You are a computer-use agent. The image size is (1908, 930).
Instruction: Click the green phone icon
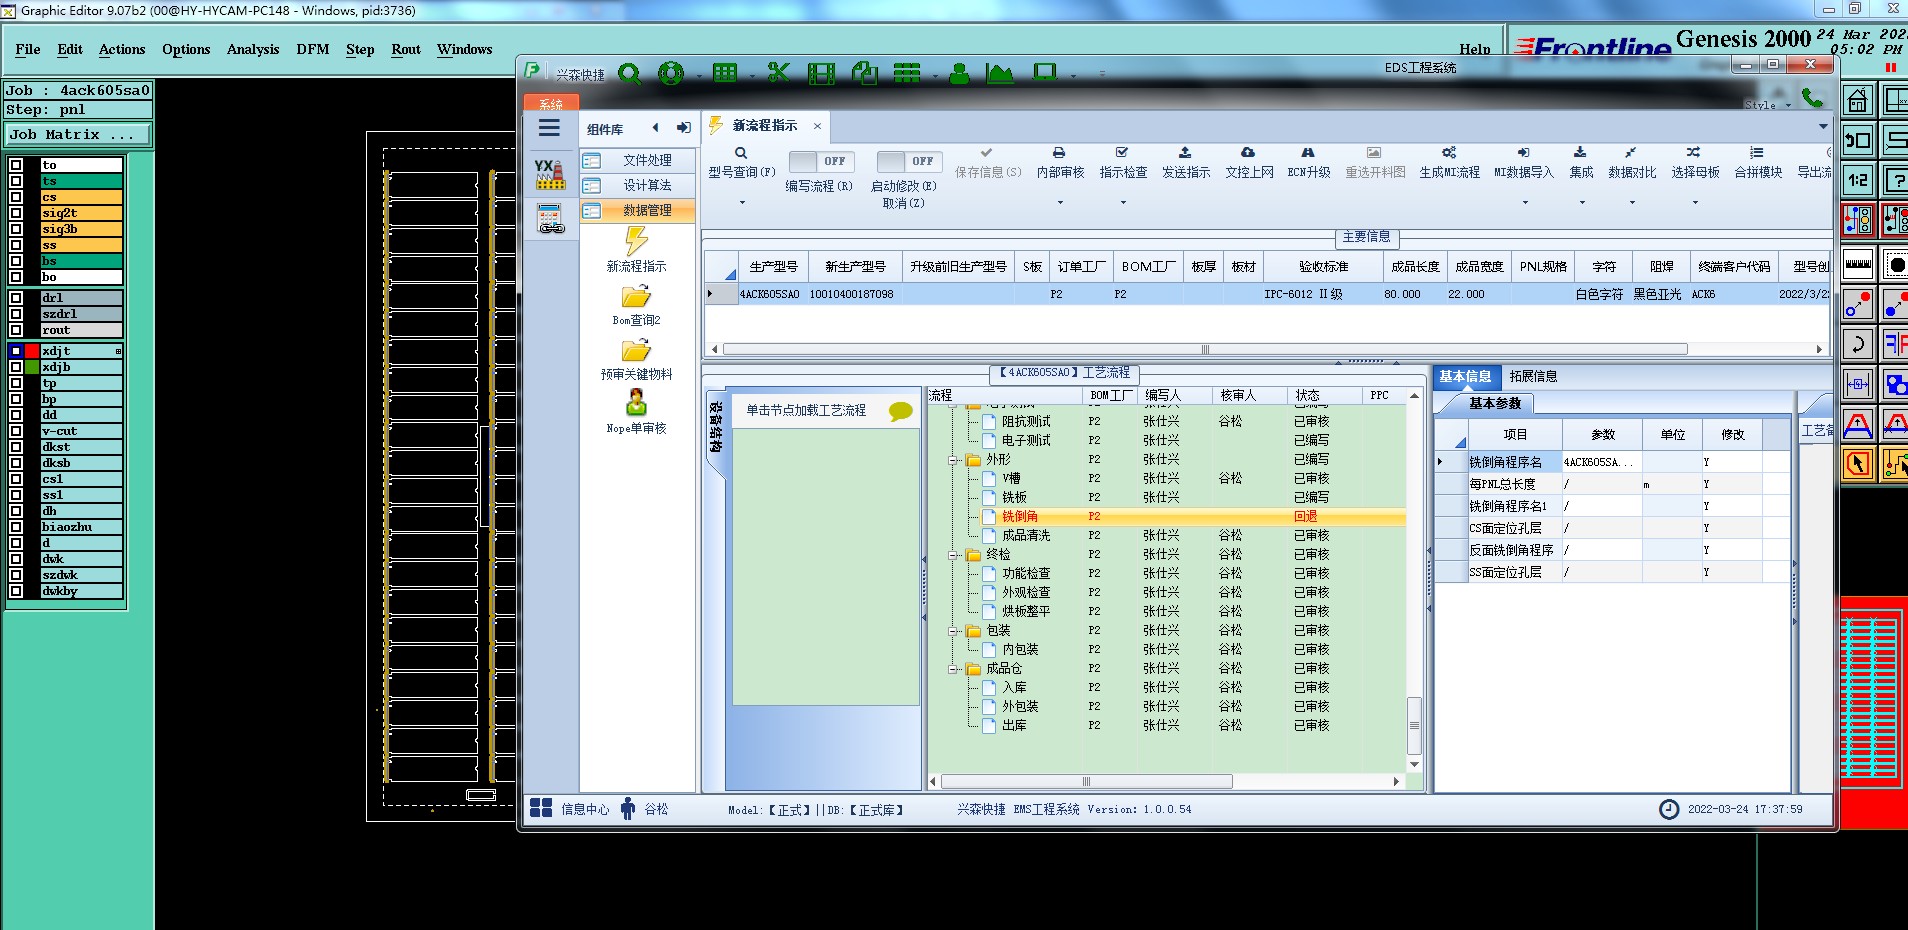(x=1812, y=97)
